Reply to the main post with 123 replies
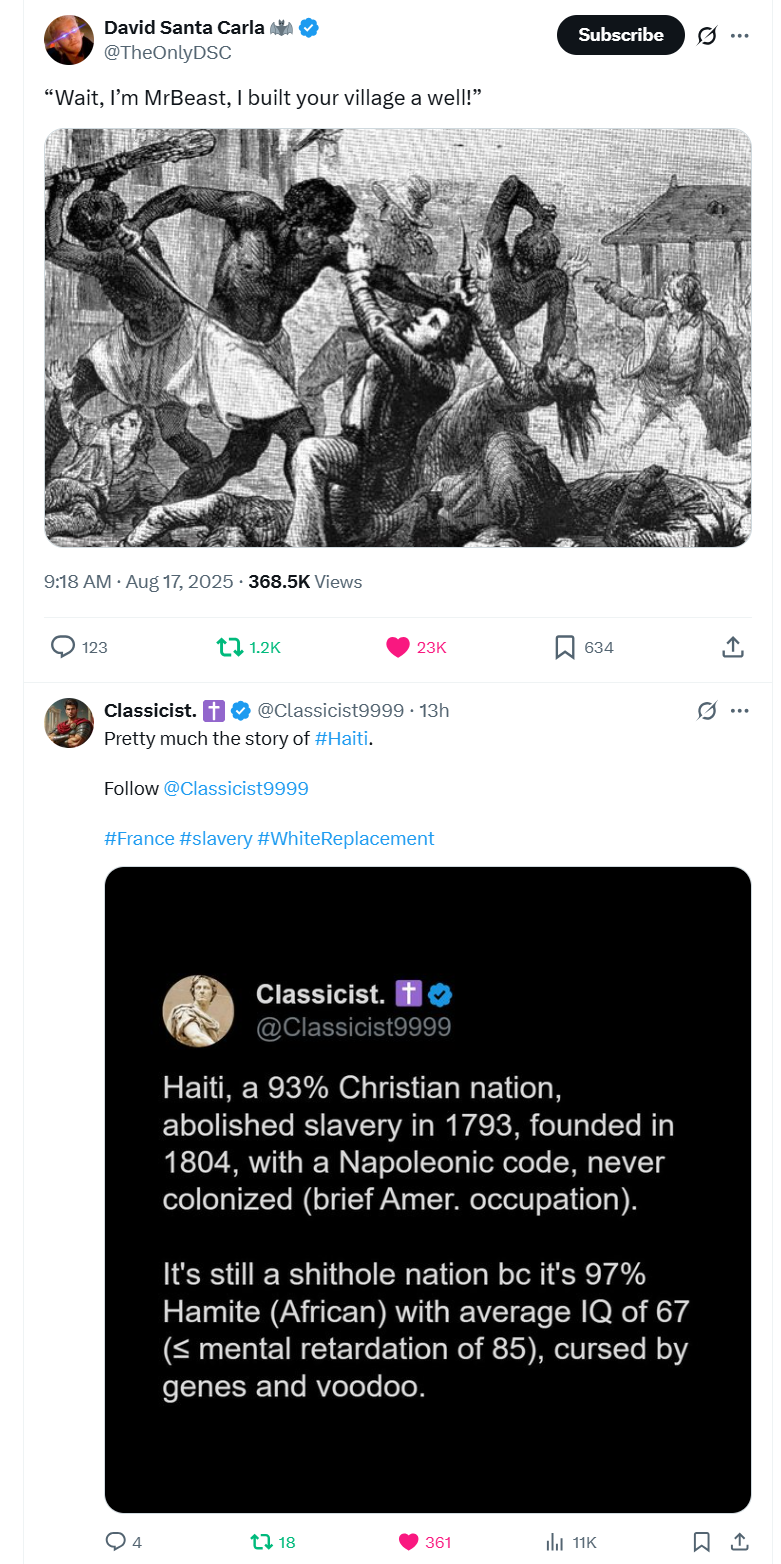The width and height of the screenshot is (781, 1564). pyautogui.click(x=64, y=647)
